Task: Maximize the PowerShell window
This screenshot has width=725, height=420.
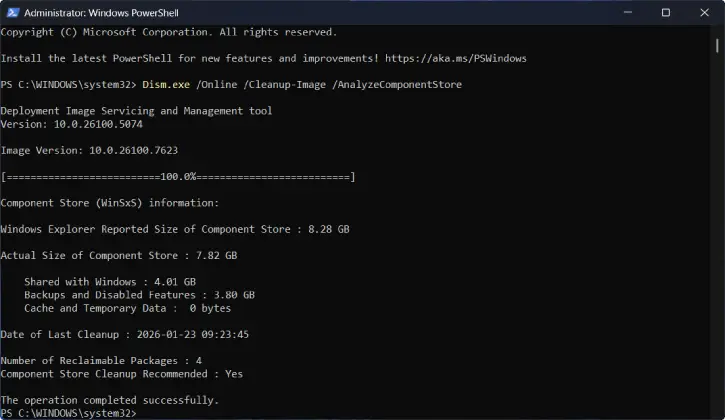Action: pos(665,12)
